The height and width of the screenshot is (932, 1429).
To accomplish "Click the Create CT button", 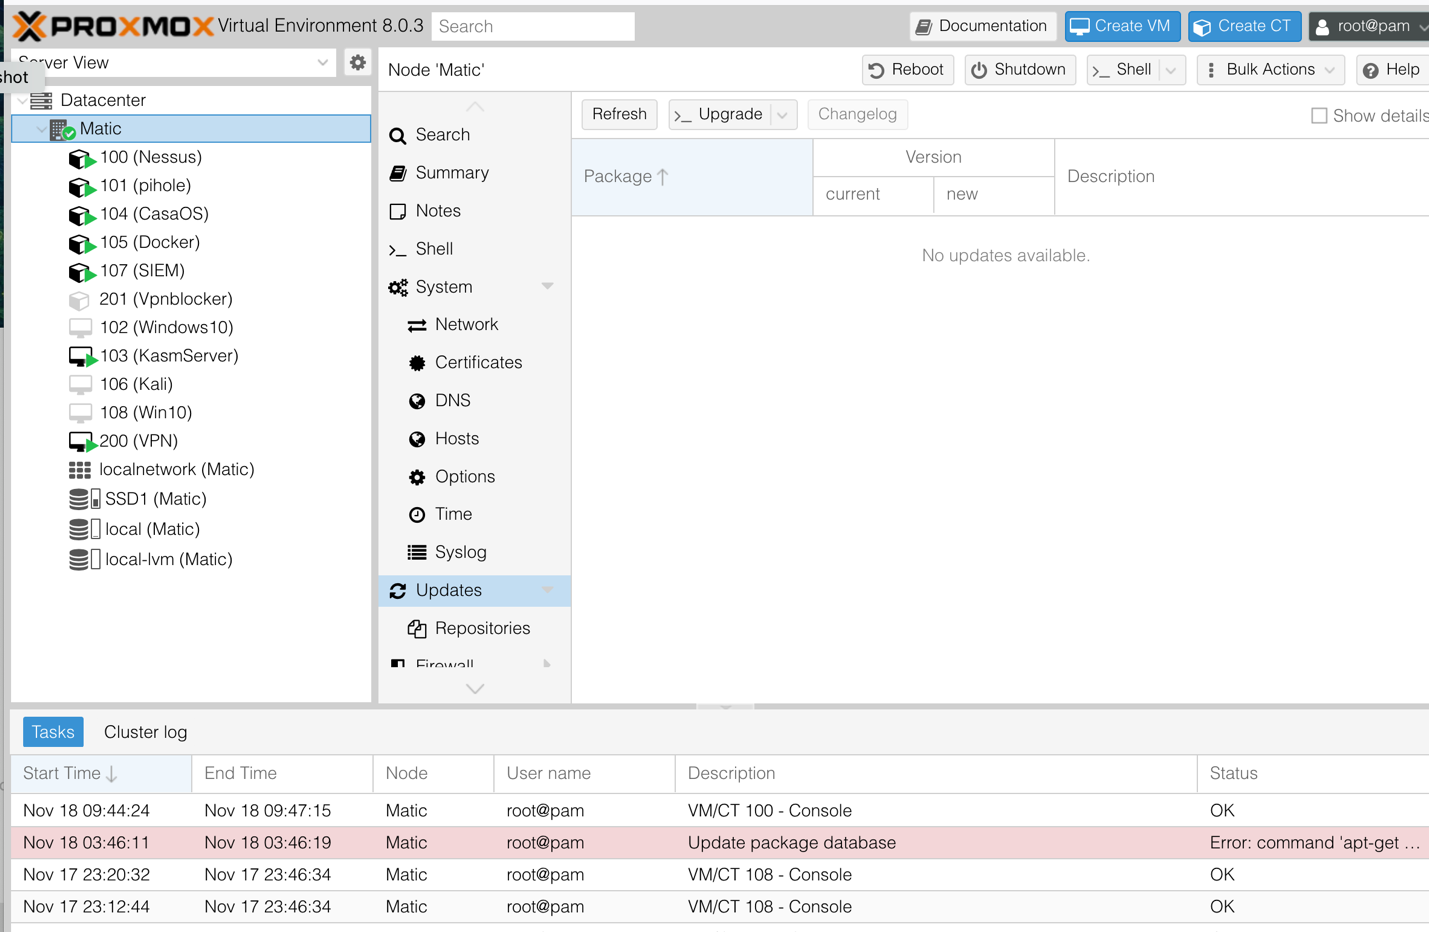I will tap(1244, 26).
